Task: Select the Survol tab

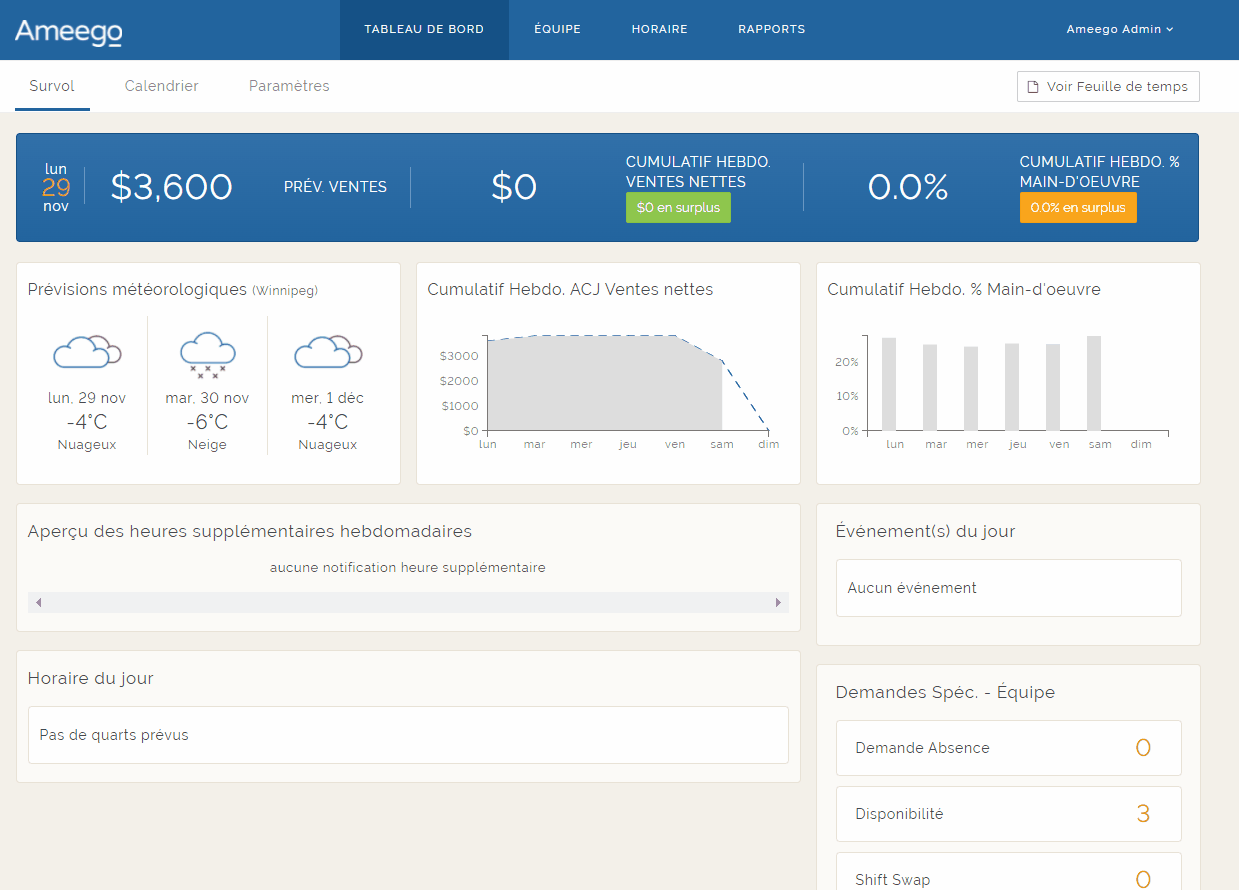Action: (52, 86)
